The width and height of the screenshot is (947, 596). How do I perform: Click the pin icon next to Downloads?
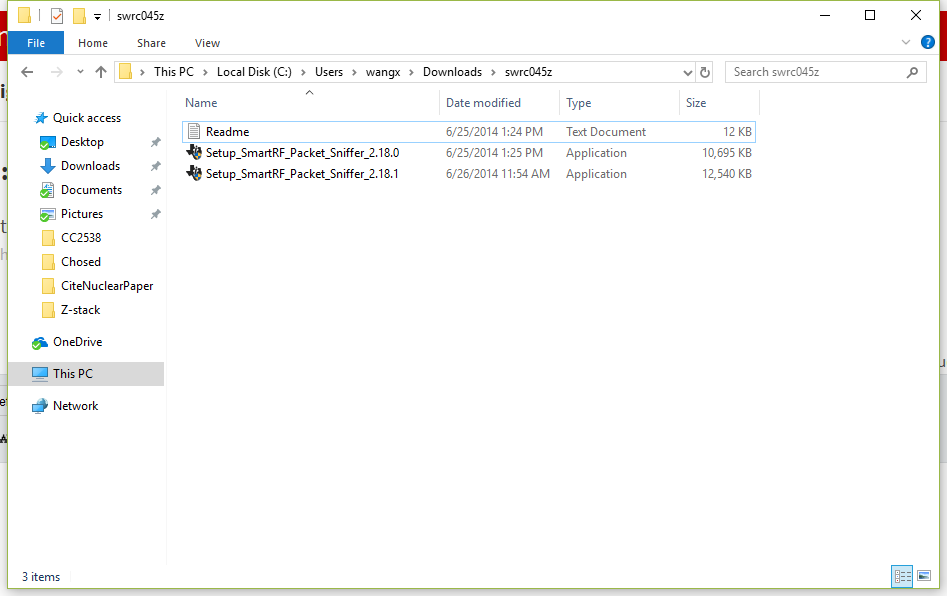pyautogui.click(x=155, y=166)
